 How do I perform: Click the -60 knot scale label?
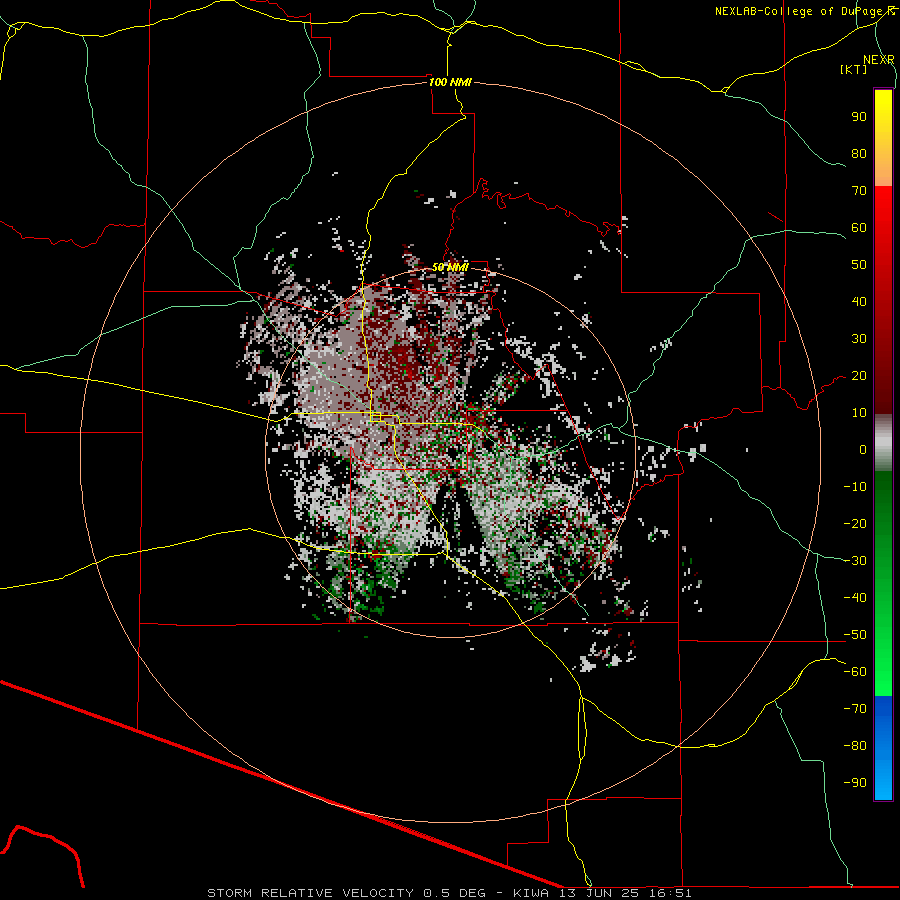pos(855,672)
